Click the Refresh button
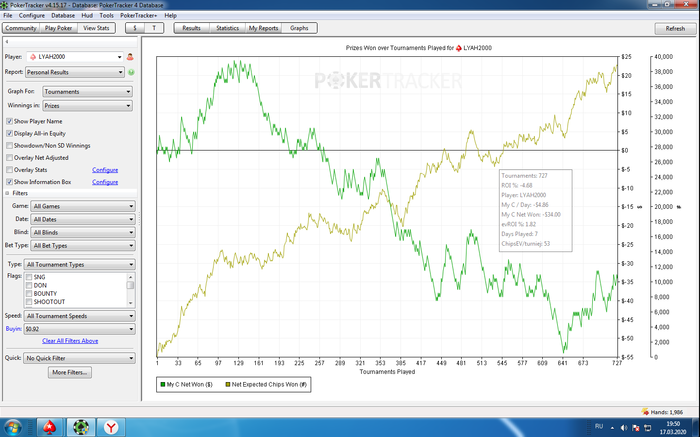700x437 pixels. pyautogui.click(x=675, y=28)
